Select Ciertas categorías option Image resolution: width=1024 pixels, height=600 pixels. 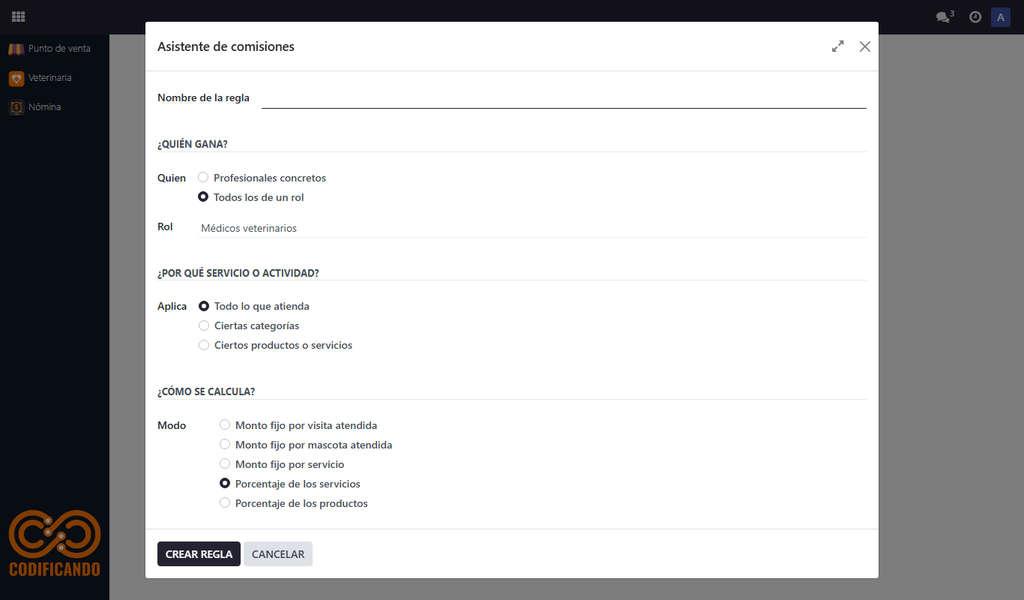click(x=204, y=325)
